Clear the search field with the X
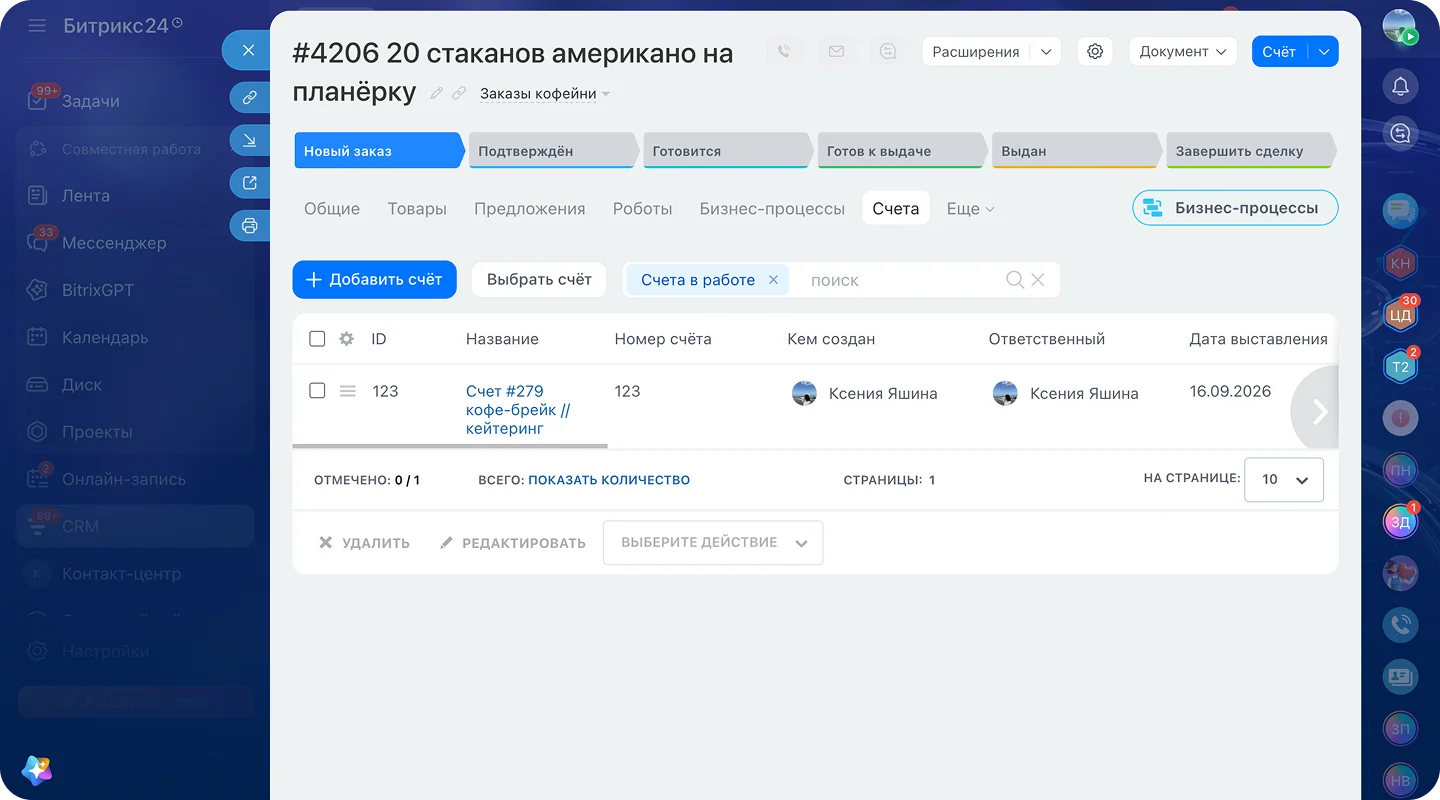Image resolution: width=1440 pixels, height=800 pixels. pyautogui.click(x=1038, y=280)
